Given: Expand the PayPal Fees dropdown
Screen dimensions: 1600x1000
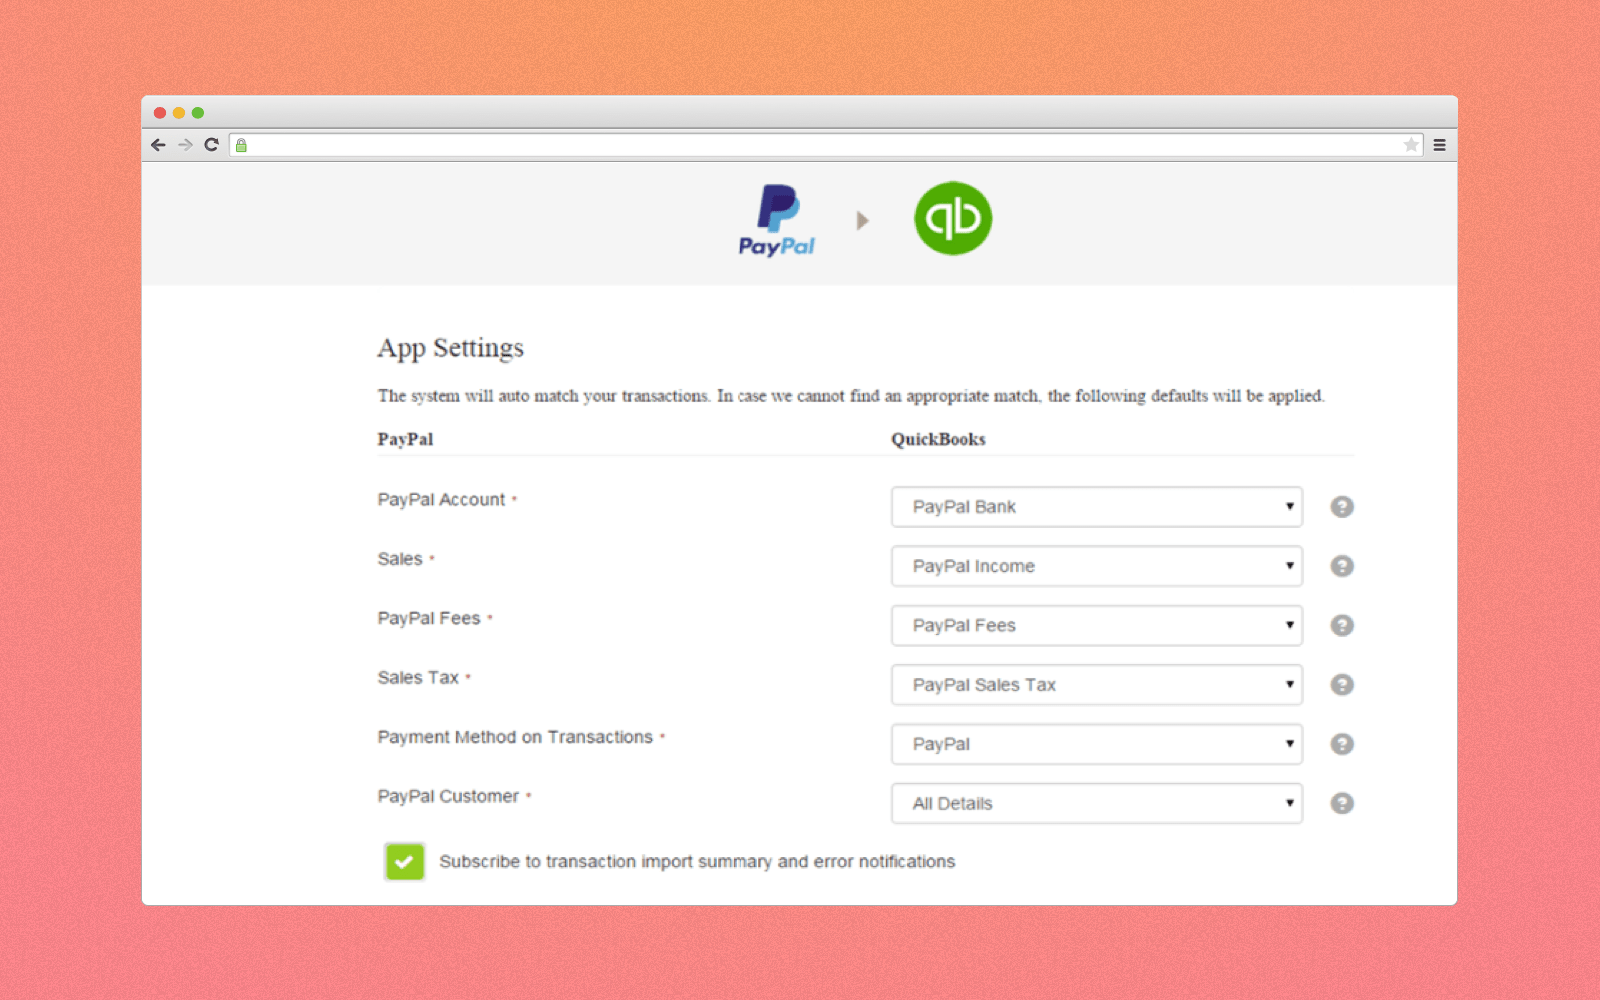Looking at the screenshot, I should (1097, 625).
